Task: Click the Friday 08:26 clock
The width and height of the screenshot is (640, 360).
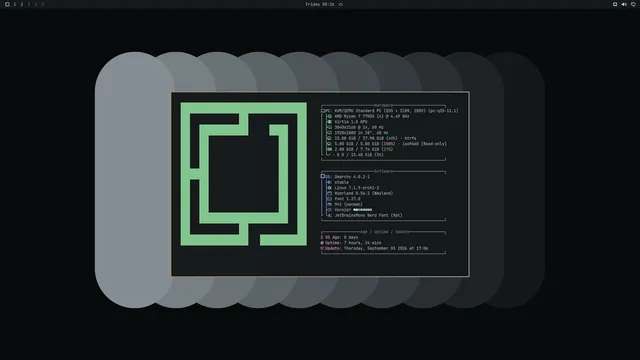Action: (320, 4)
